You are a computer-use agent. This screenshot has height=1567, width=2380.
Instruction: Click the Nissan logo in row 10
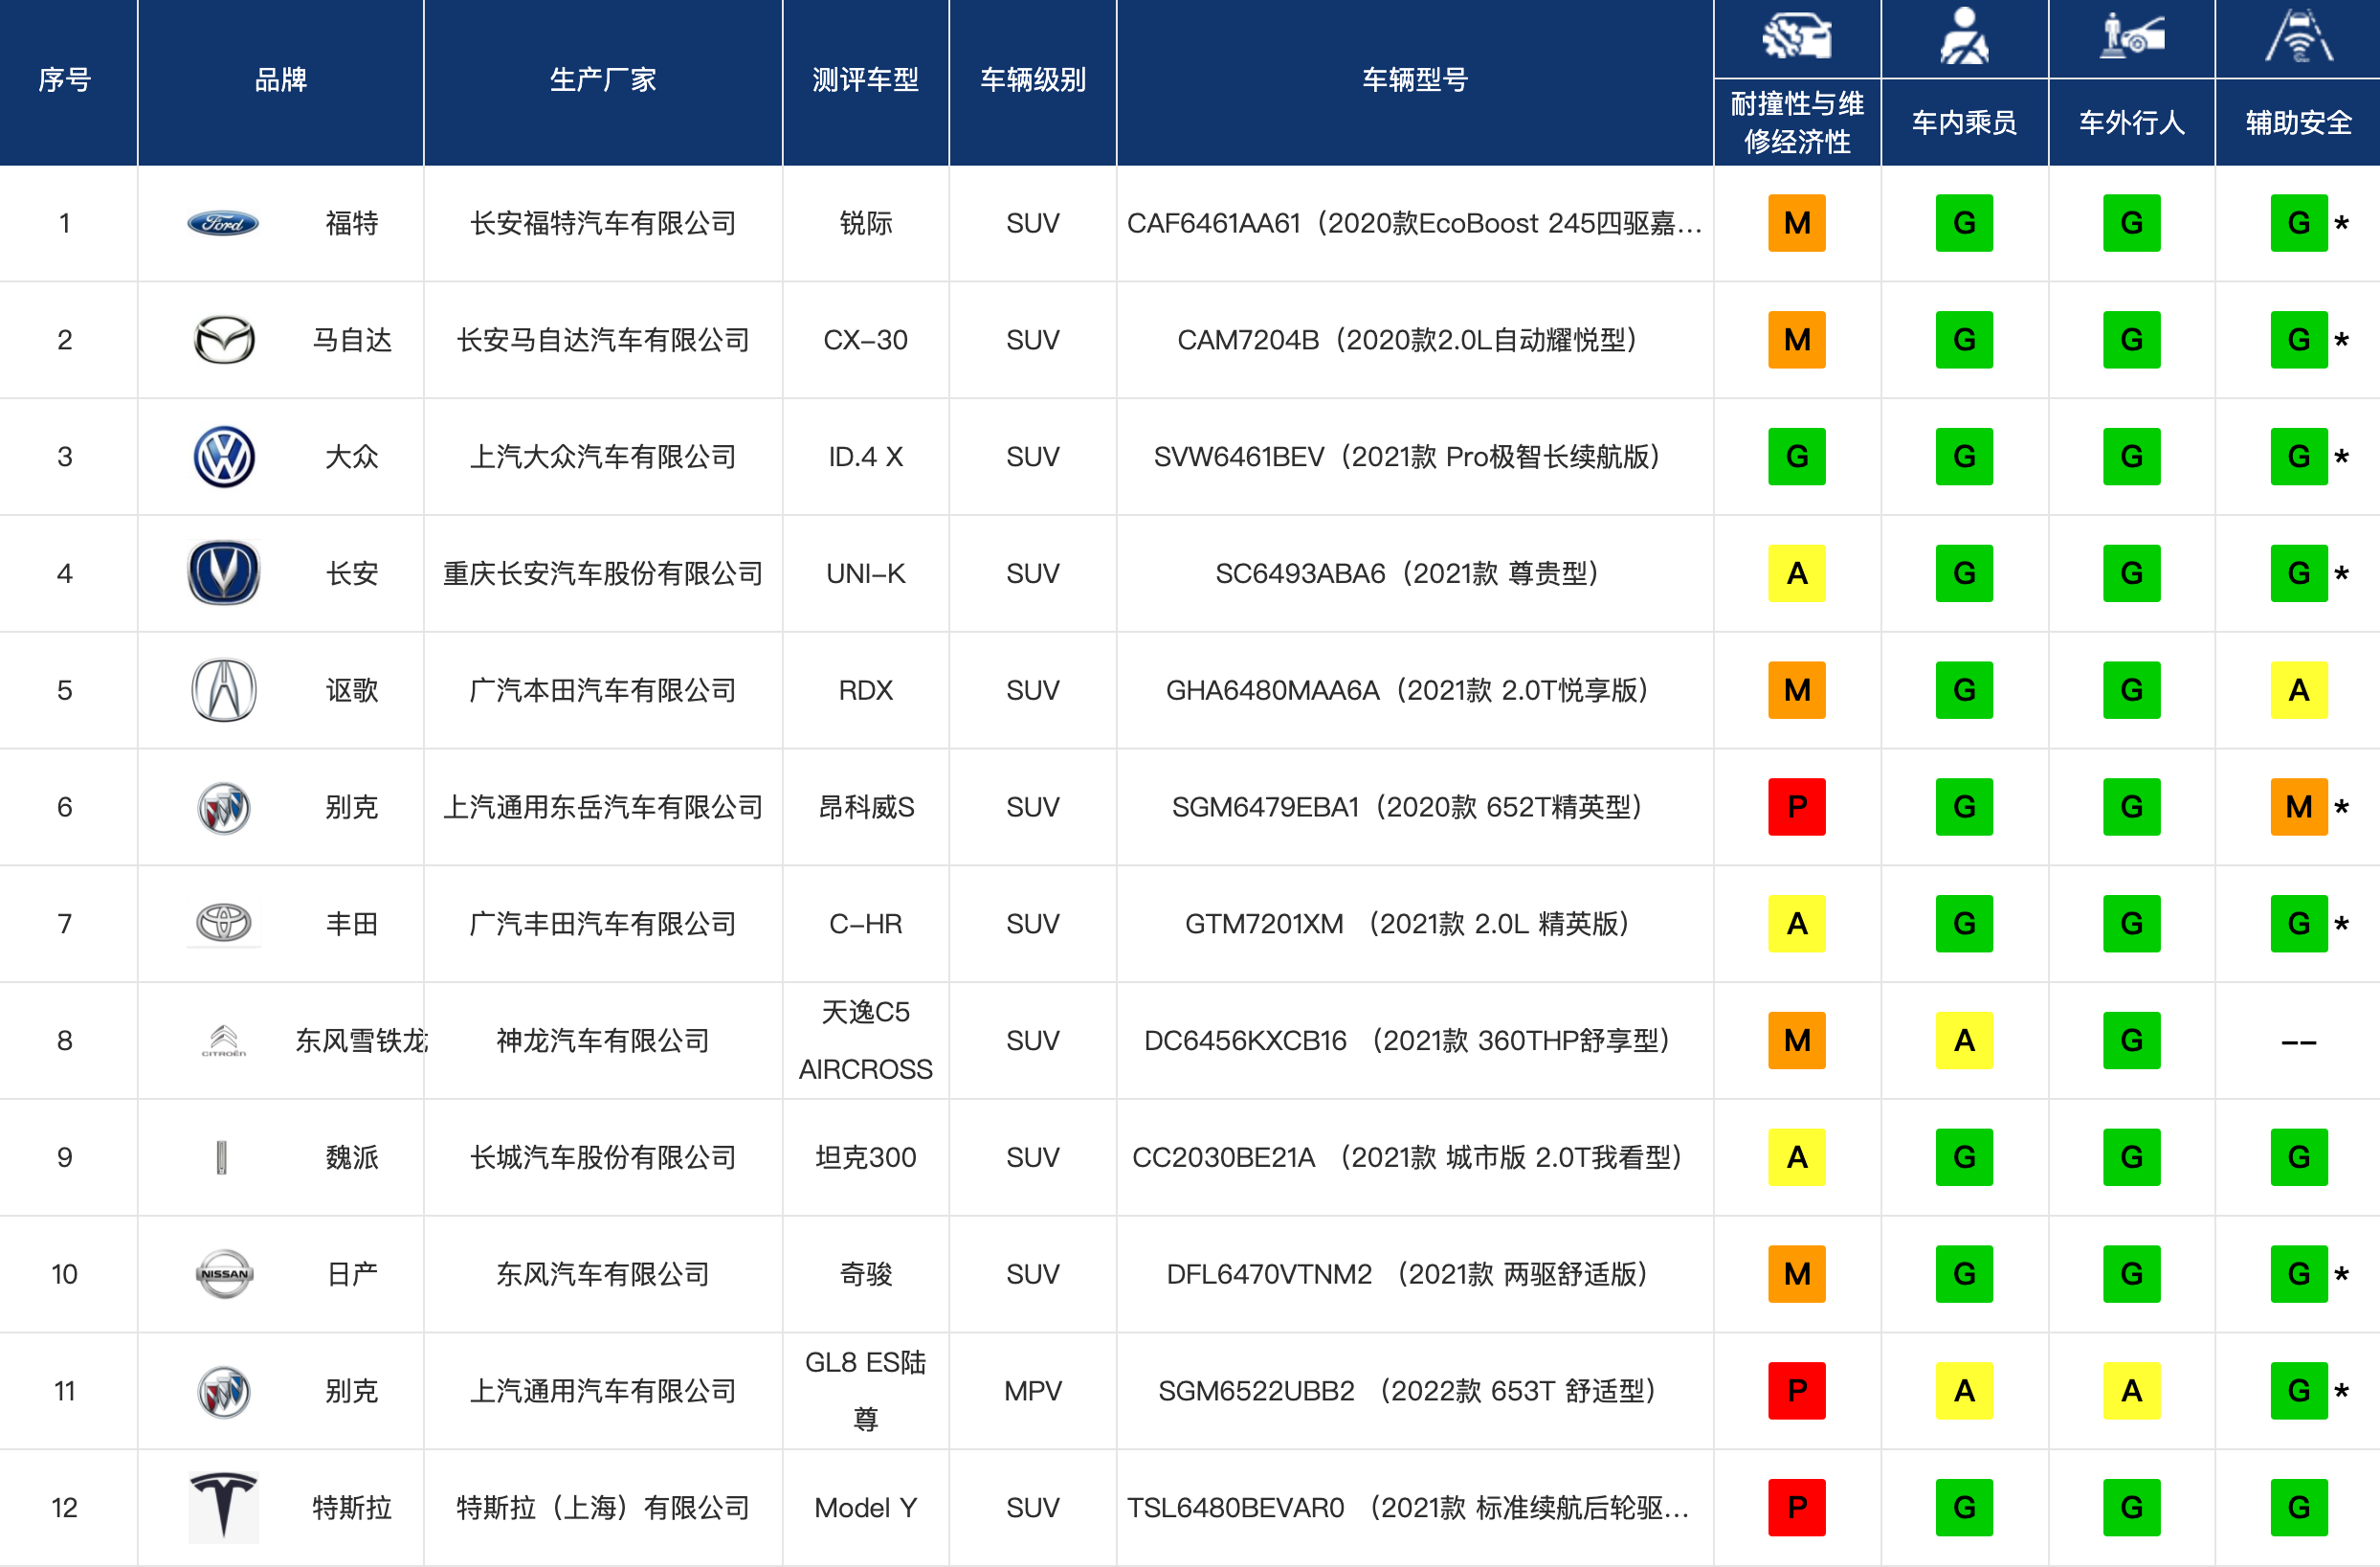[x=223, y=1274]
